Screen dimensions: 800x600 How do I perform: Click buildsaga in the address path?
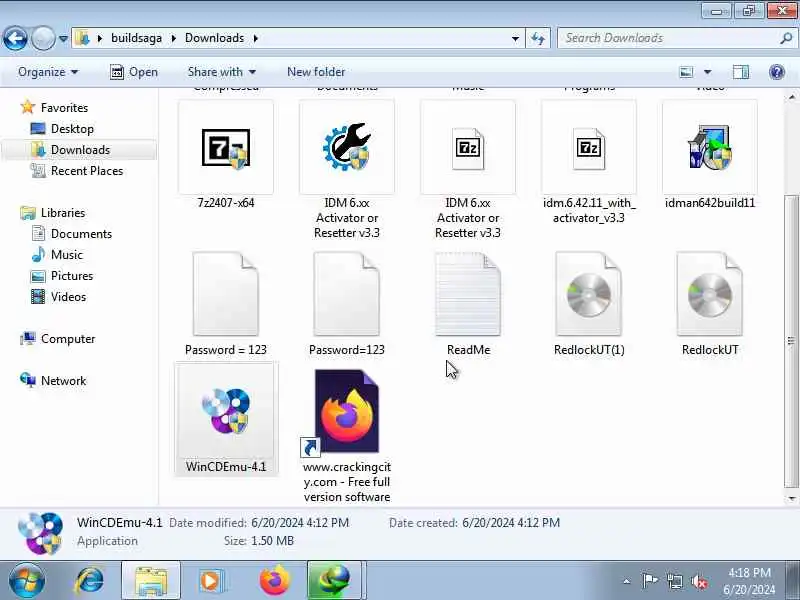pos(136,38)
